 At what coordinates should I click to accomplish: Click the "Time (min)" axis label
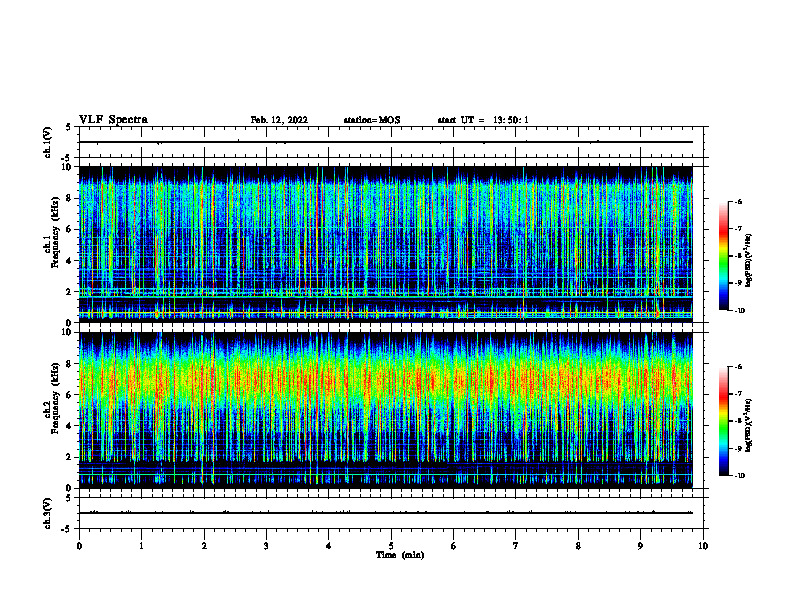tap(400, 555)
